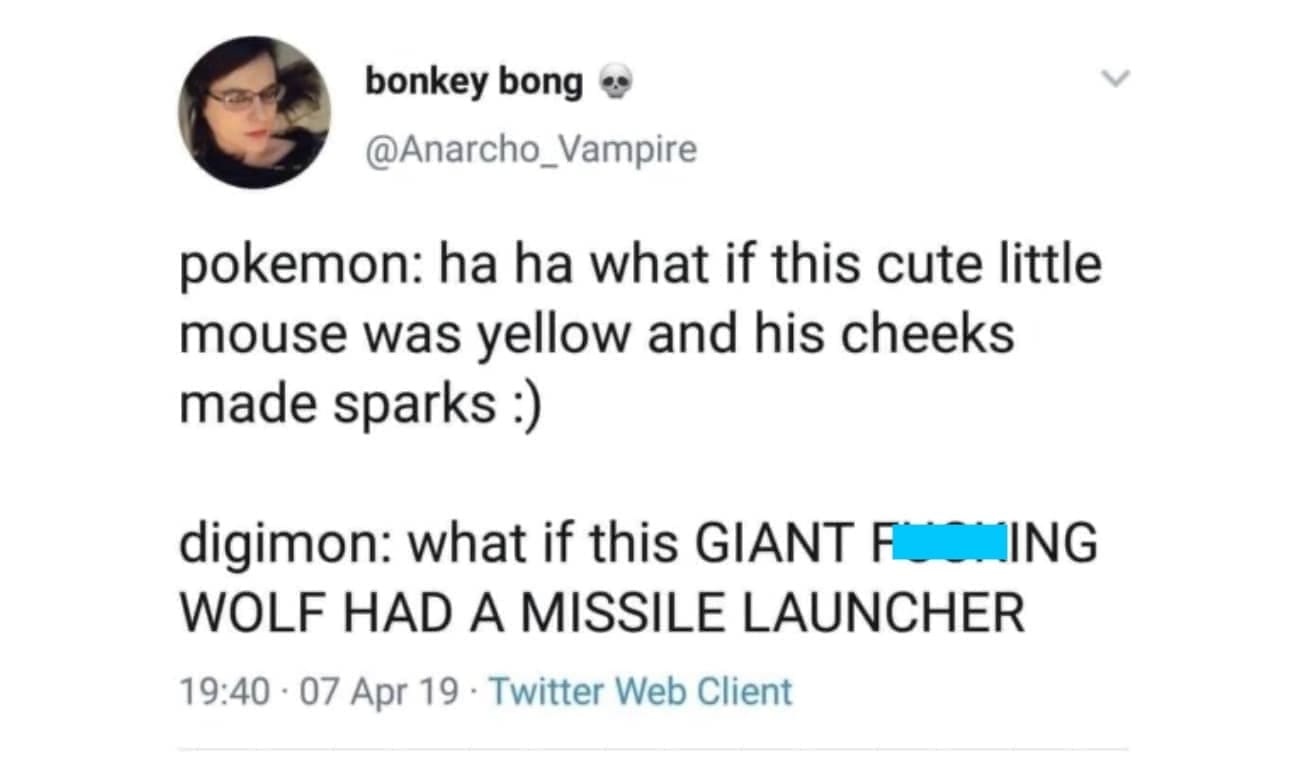Click the blue censor bar
This screenshot has width=1294, height=774.
tap(942, 544)
